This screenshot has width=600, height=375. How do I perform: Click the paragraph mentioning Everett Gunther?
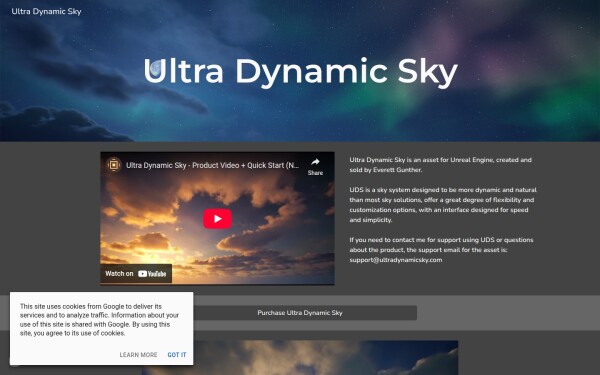click(x=440, y=165)
